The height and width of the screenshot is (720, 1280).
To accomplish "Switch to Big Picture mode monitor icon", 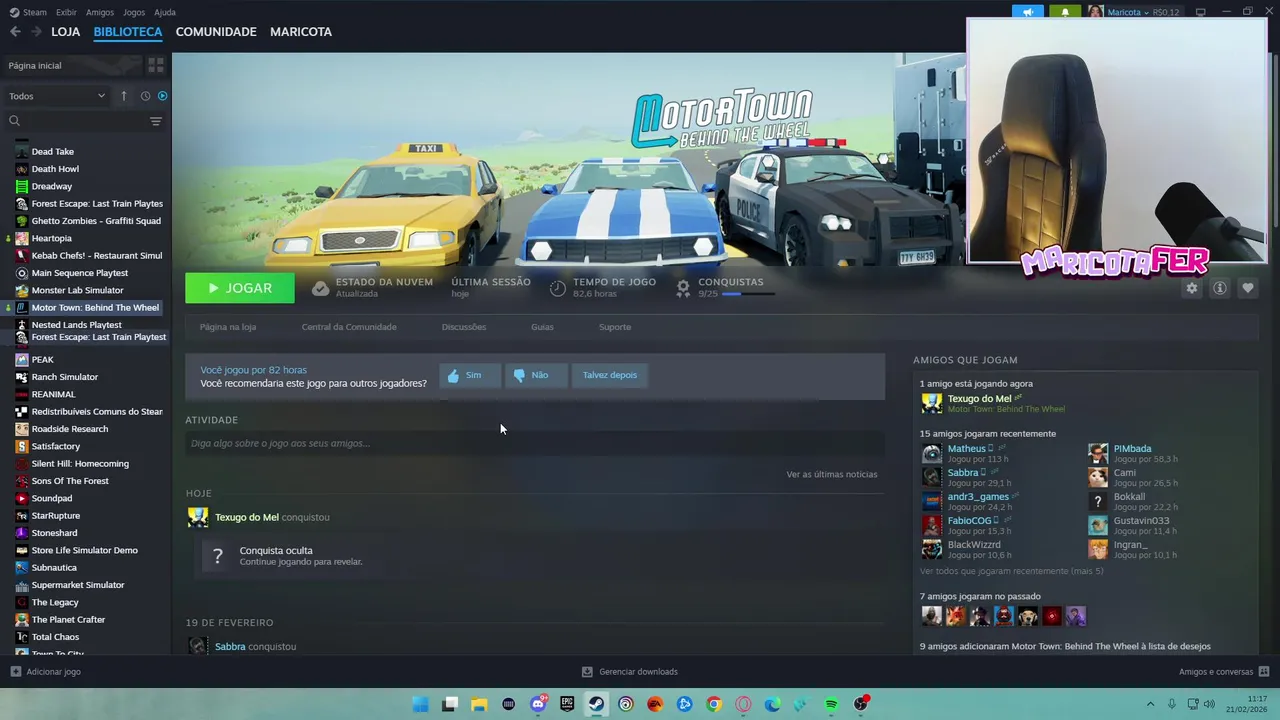I will point(1200,12).
